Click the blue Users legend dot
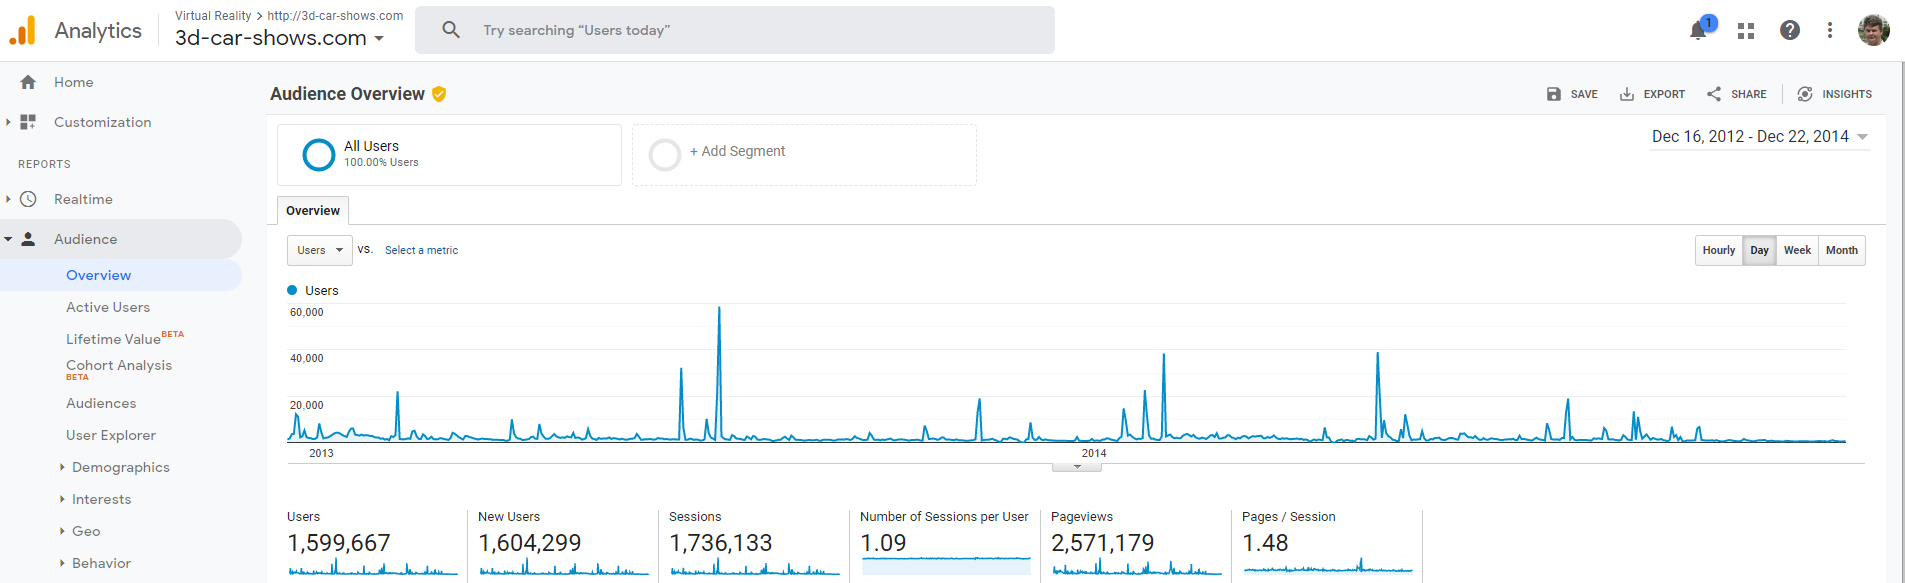Viewport: 1905px width, 583px height. (x=292, y=290)
